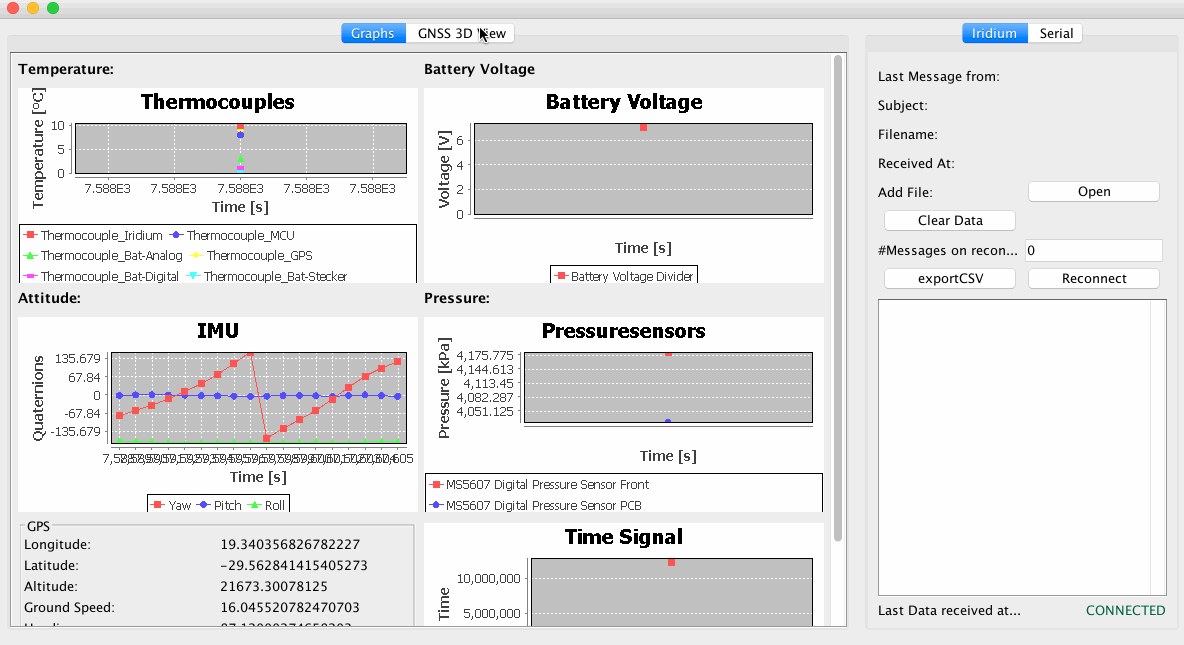
Task: Click the graphs panel vertical scrollbar
Action: 837,298
